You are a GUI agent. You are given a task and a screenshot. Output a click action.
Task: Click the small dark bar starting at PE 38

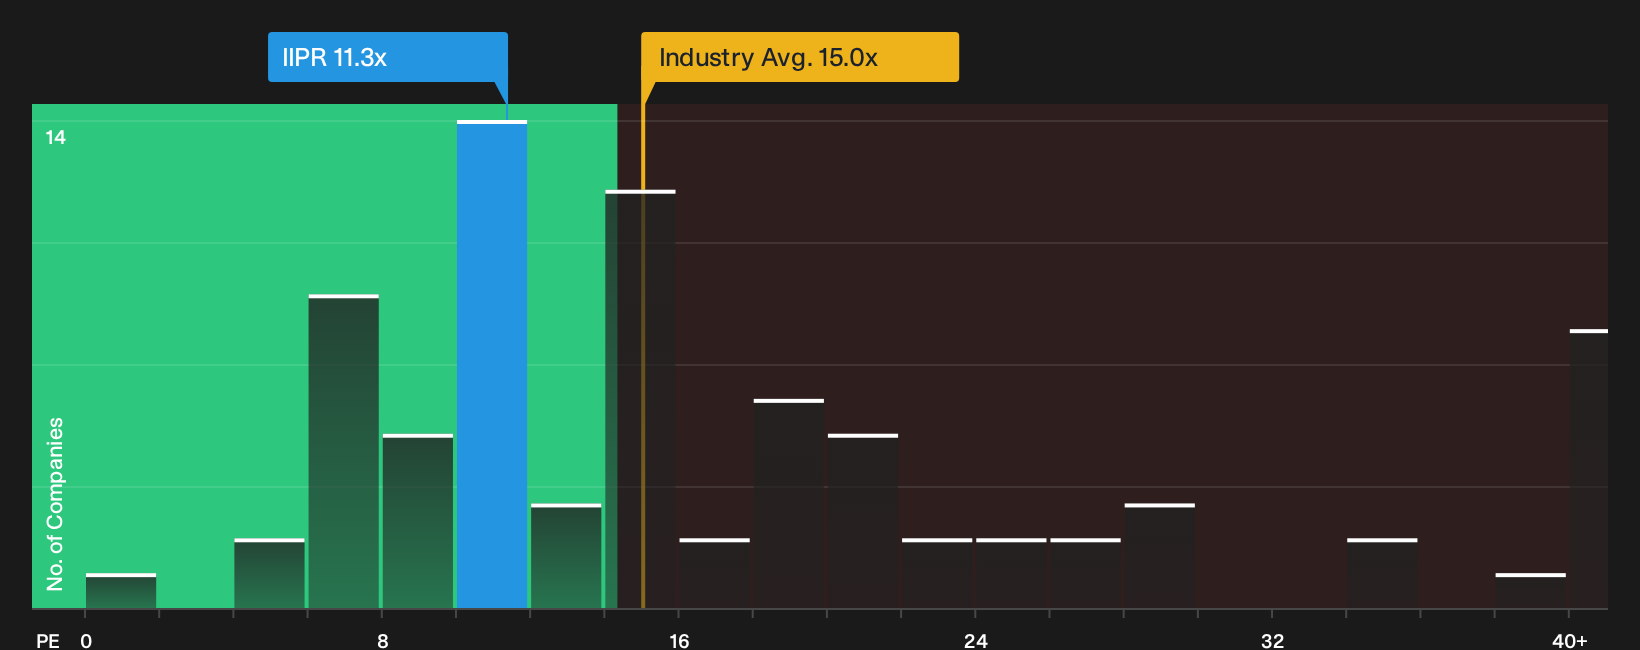[1531, 591]
